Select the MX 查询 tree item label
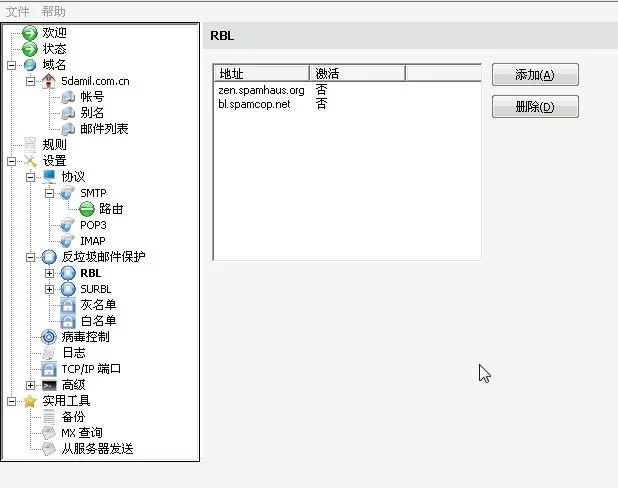Viewport: 618px width, 488px height. tap(82, 433)
